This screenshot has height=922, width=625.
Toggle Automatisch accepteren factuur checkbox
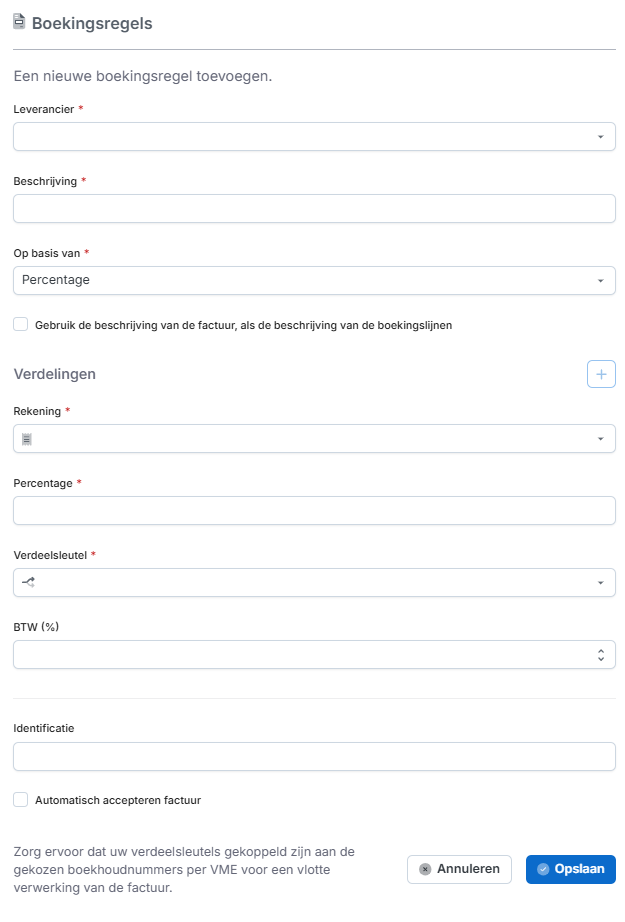pos(21,800)
